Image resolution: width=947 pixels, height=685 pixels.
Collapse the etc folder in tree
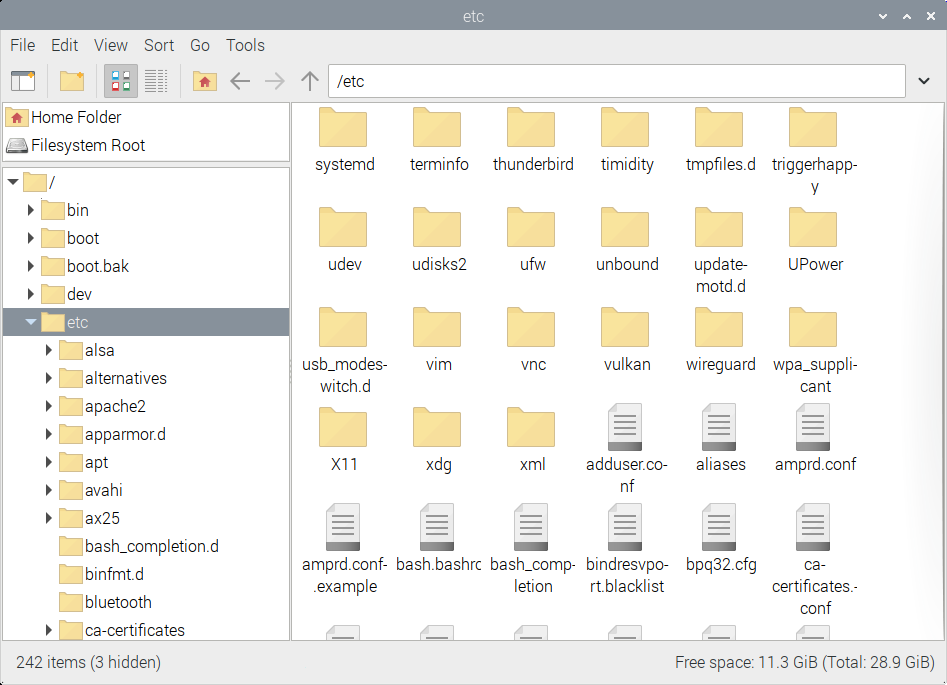(31, 322)
